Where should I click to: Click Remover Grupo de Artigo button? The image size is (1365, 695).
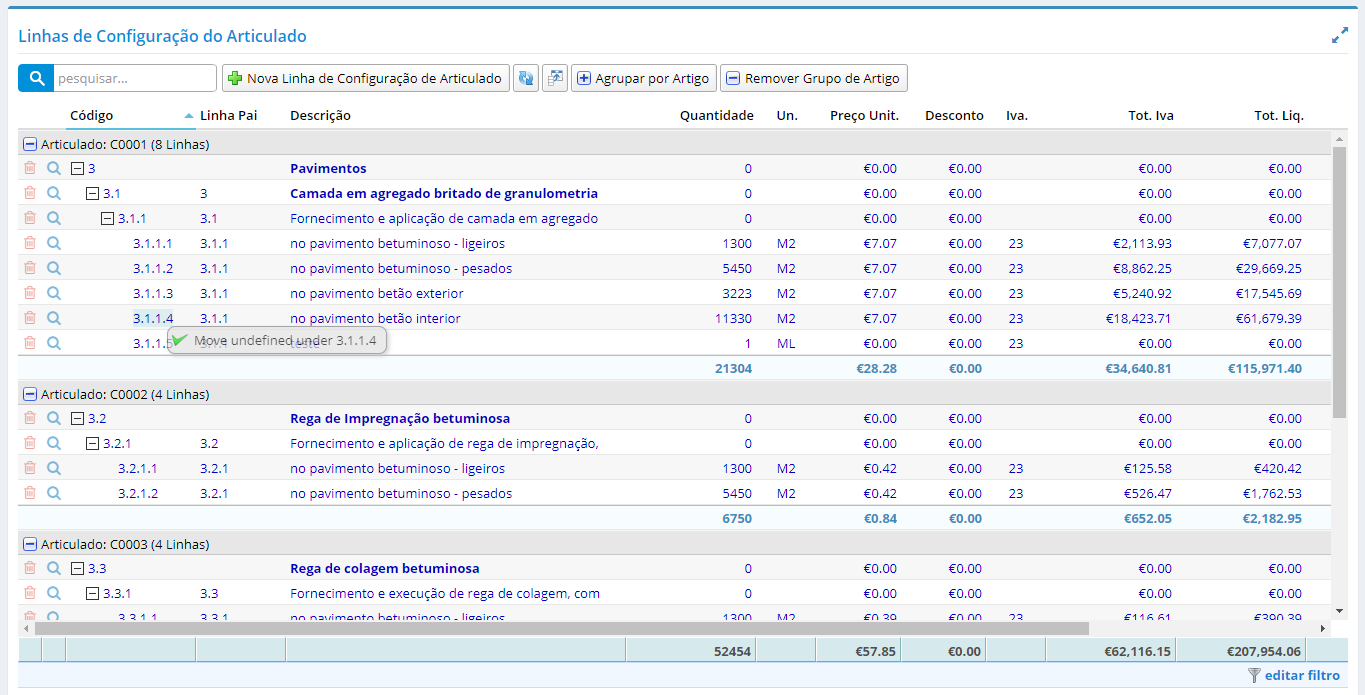pyautogui.click(x=813, y=78)
